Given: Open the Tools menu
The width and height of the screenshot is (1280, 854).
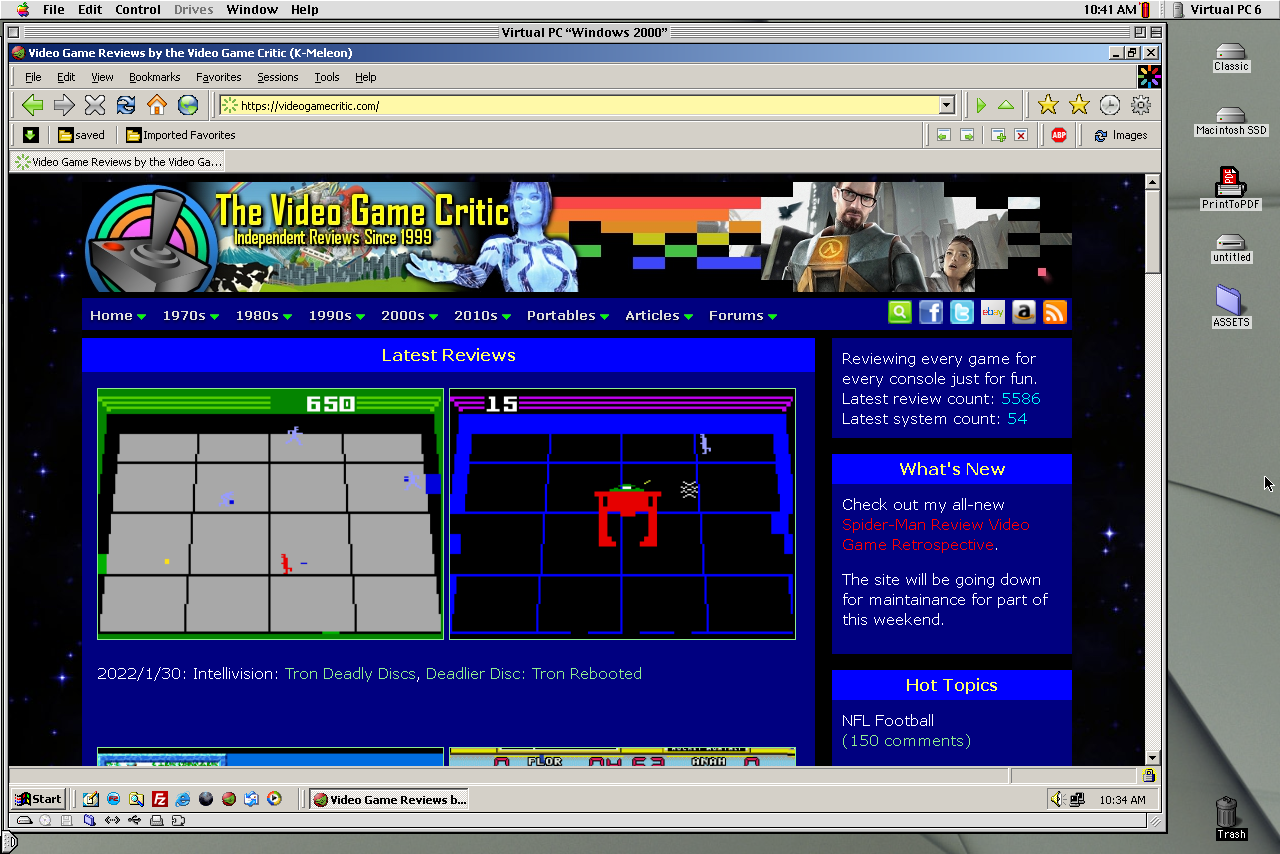Looking at the screenshot, I should (327, 77).
